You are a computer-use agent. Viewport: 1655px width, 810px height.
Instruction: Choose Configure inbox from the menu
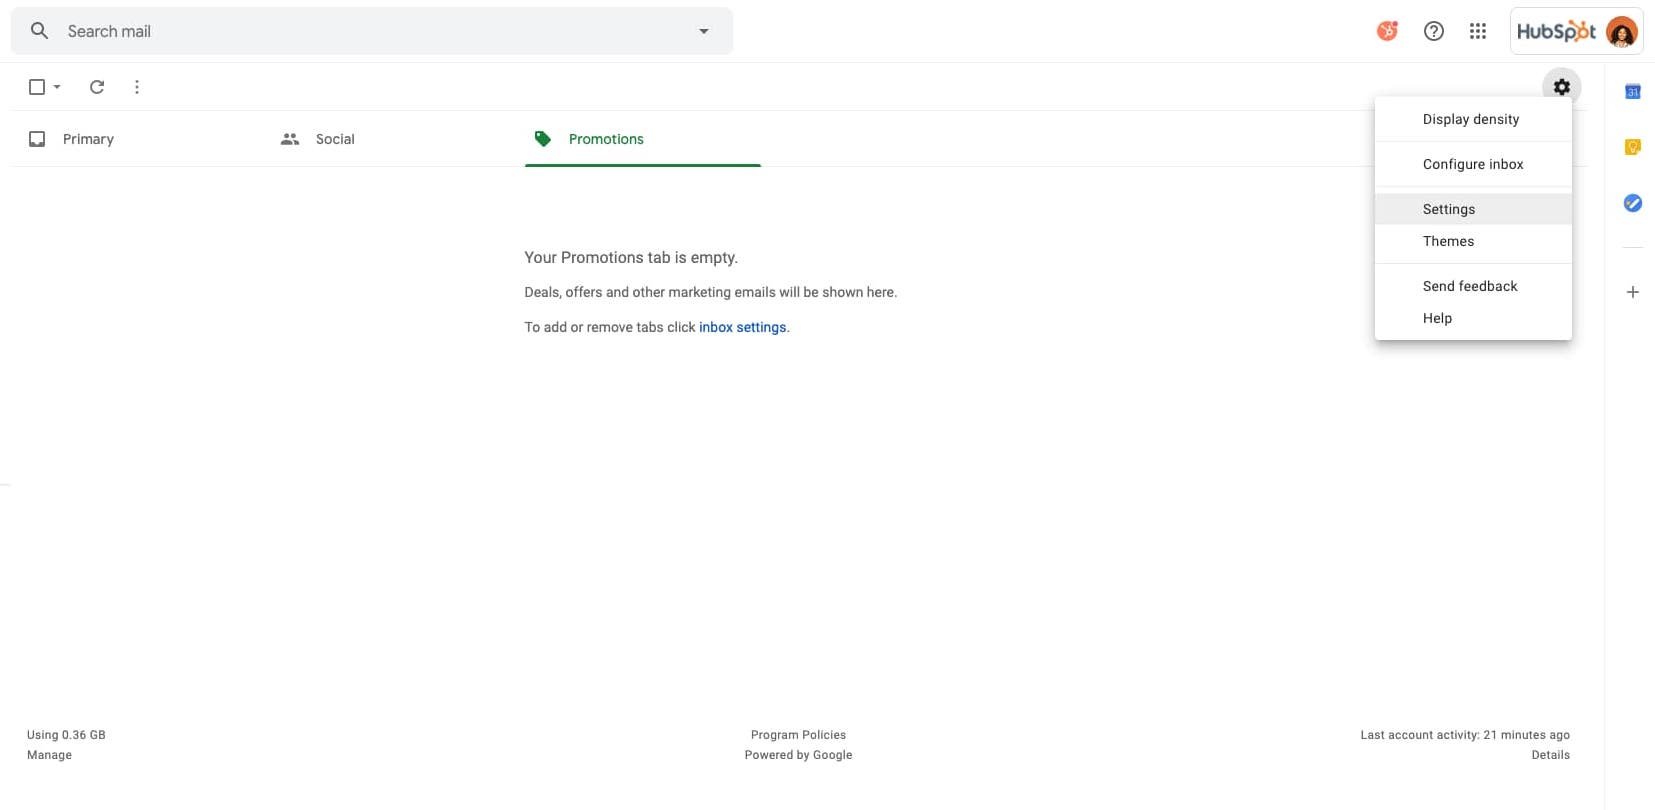click(x=1473, y=164)
